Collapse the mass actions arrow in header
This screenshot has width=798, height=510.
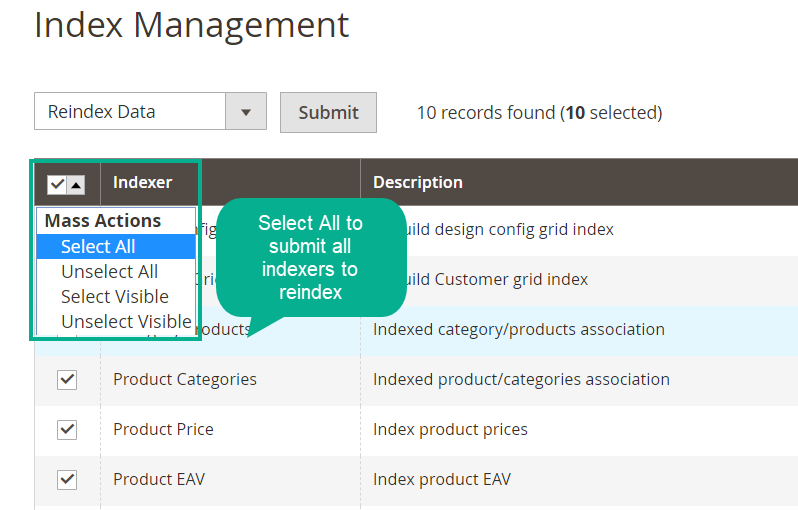click(76, 184)
